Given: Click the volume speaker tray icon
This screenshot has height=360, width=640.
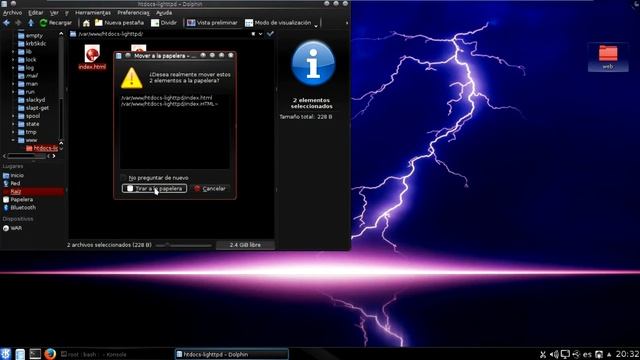Looking at the screenshot, I should click(554, 354).
